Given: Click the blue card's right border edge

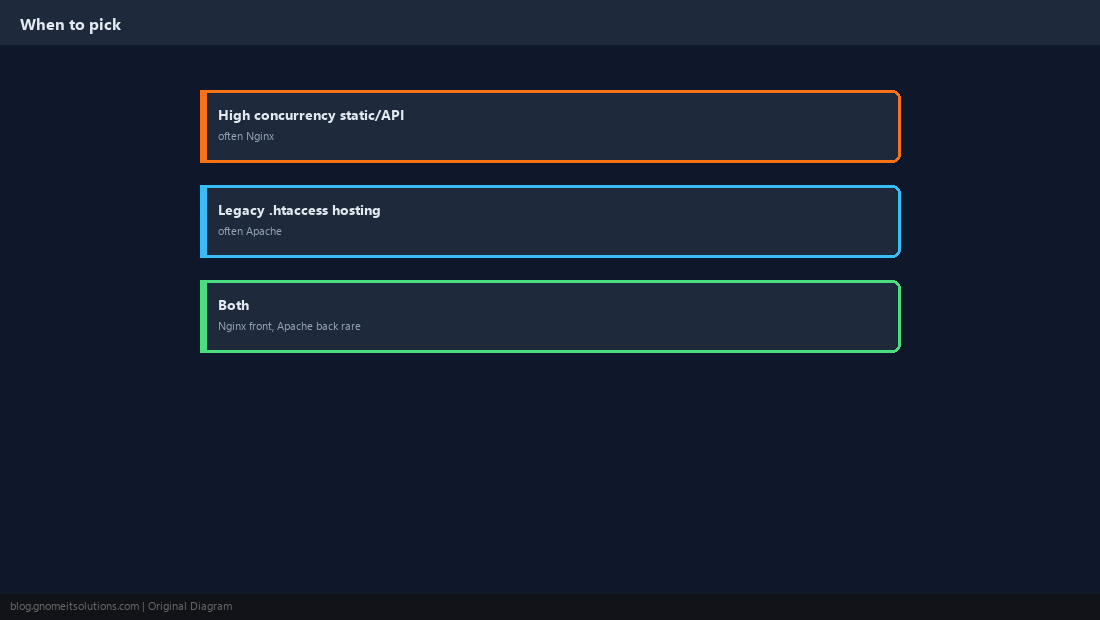Looking at the screenshot, I should click(x=899, y=222).
